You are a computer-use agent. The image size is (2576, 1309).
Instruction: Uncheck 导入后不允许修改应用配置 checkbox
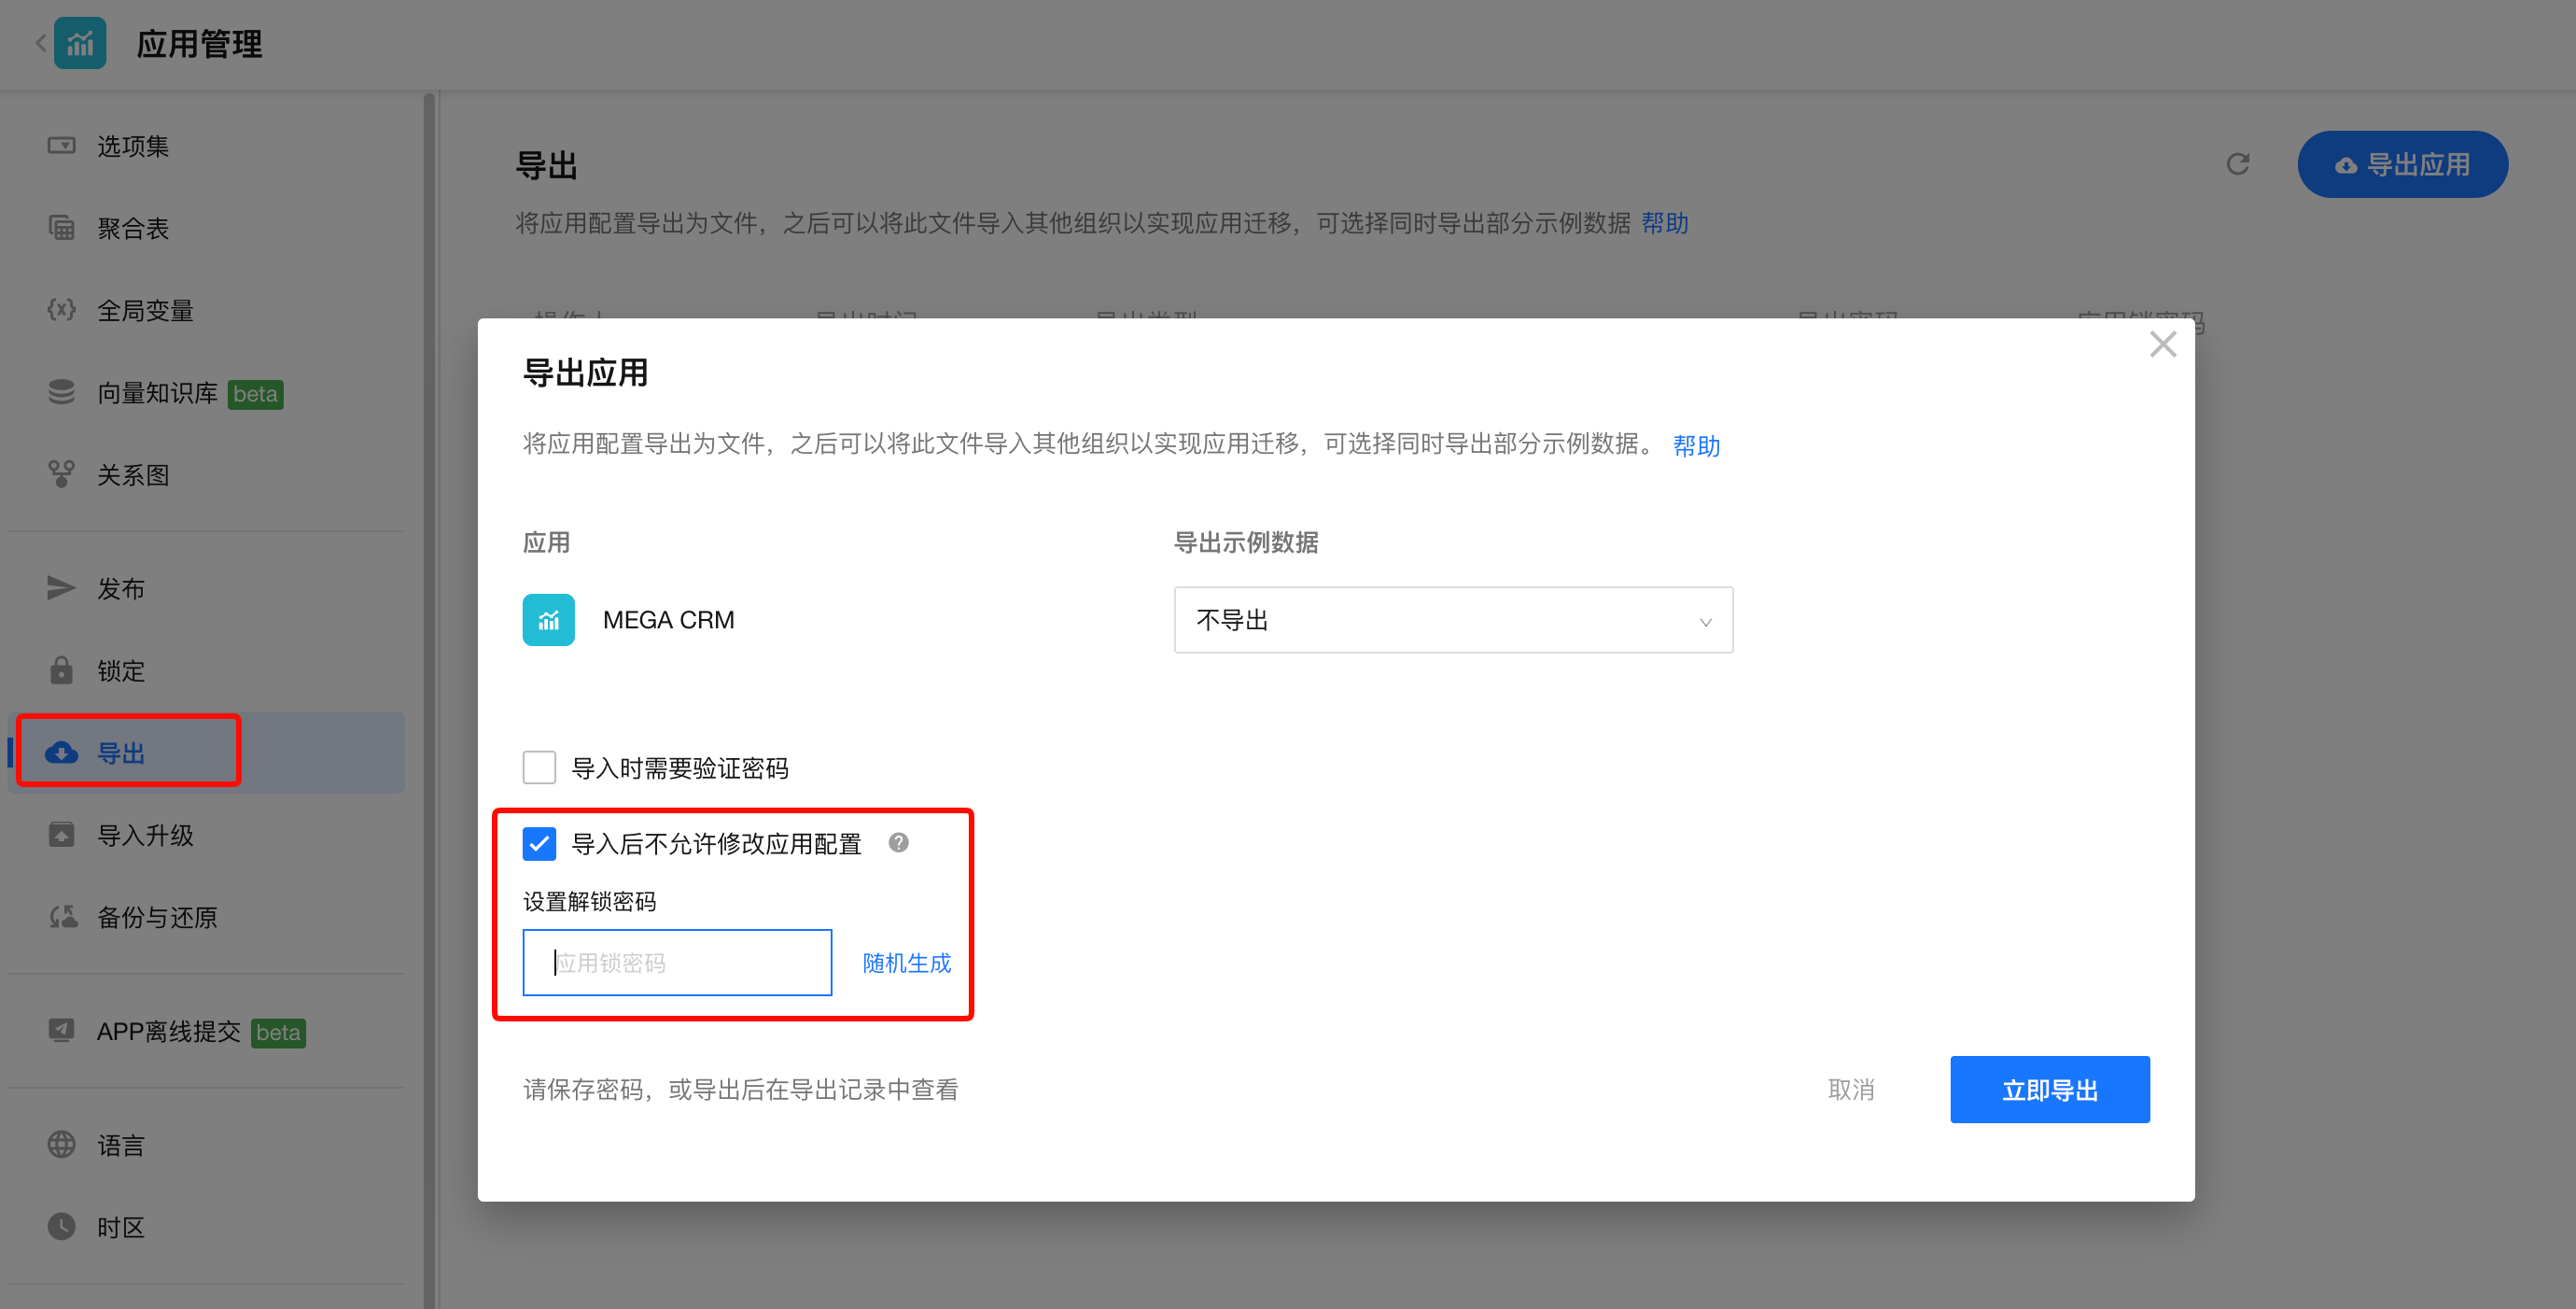pos(539,843)
